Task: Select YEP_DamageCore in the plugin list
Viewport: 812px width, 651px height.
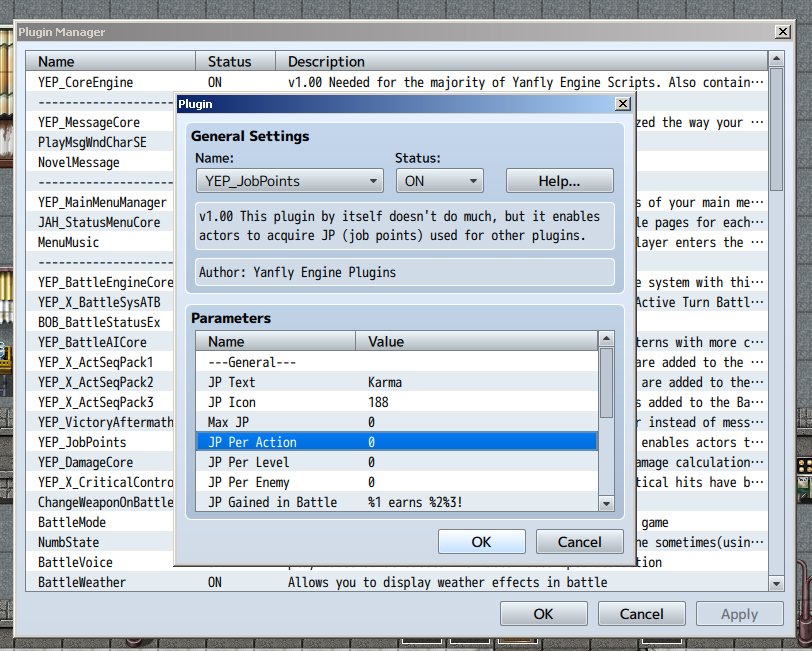Action: [85, 462]
